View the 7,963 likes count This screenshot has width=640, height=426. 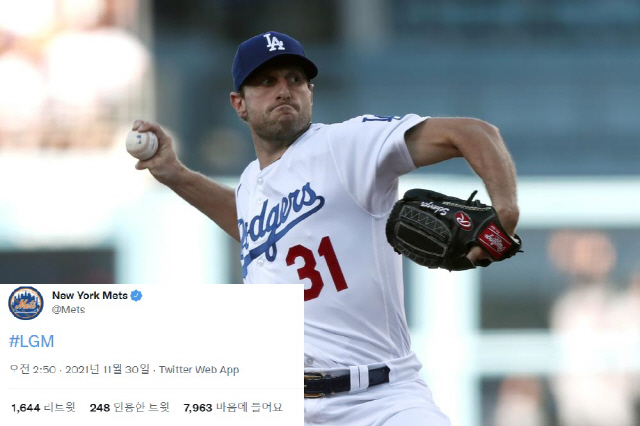coord(233,407)
